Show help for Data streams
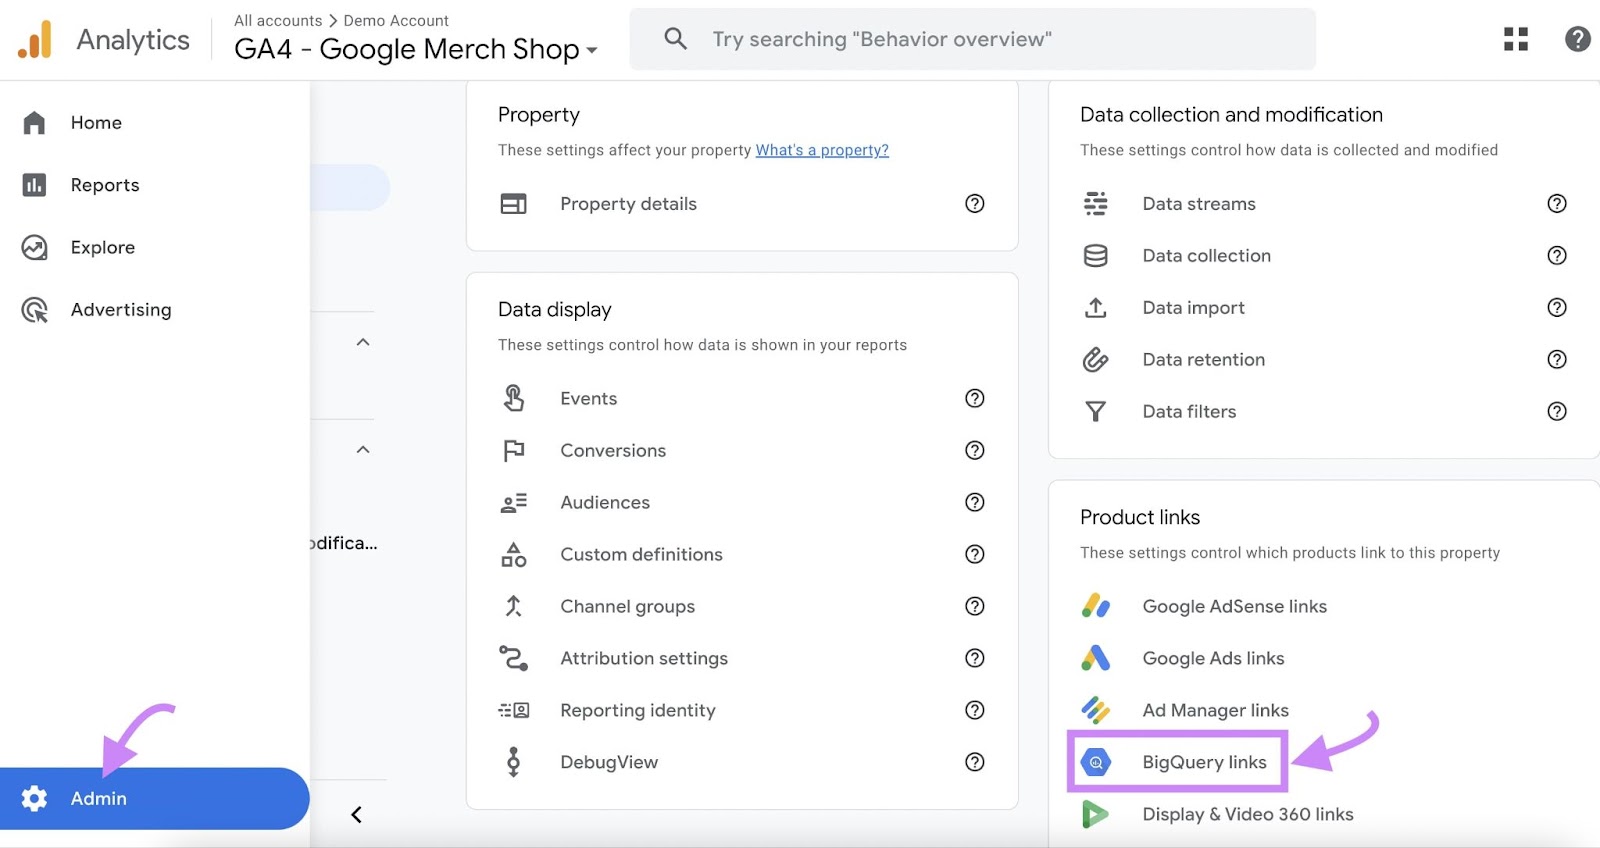 1557,204
